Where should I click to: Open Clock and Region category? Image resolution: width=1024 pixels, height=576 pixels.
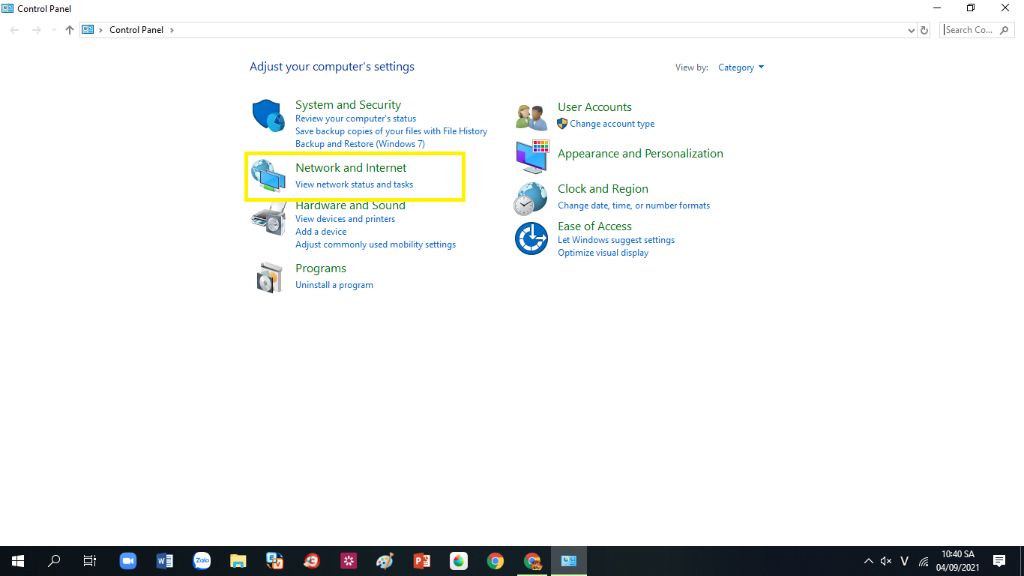click(x=603, y=189)
